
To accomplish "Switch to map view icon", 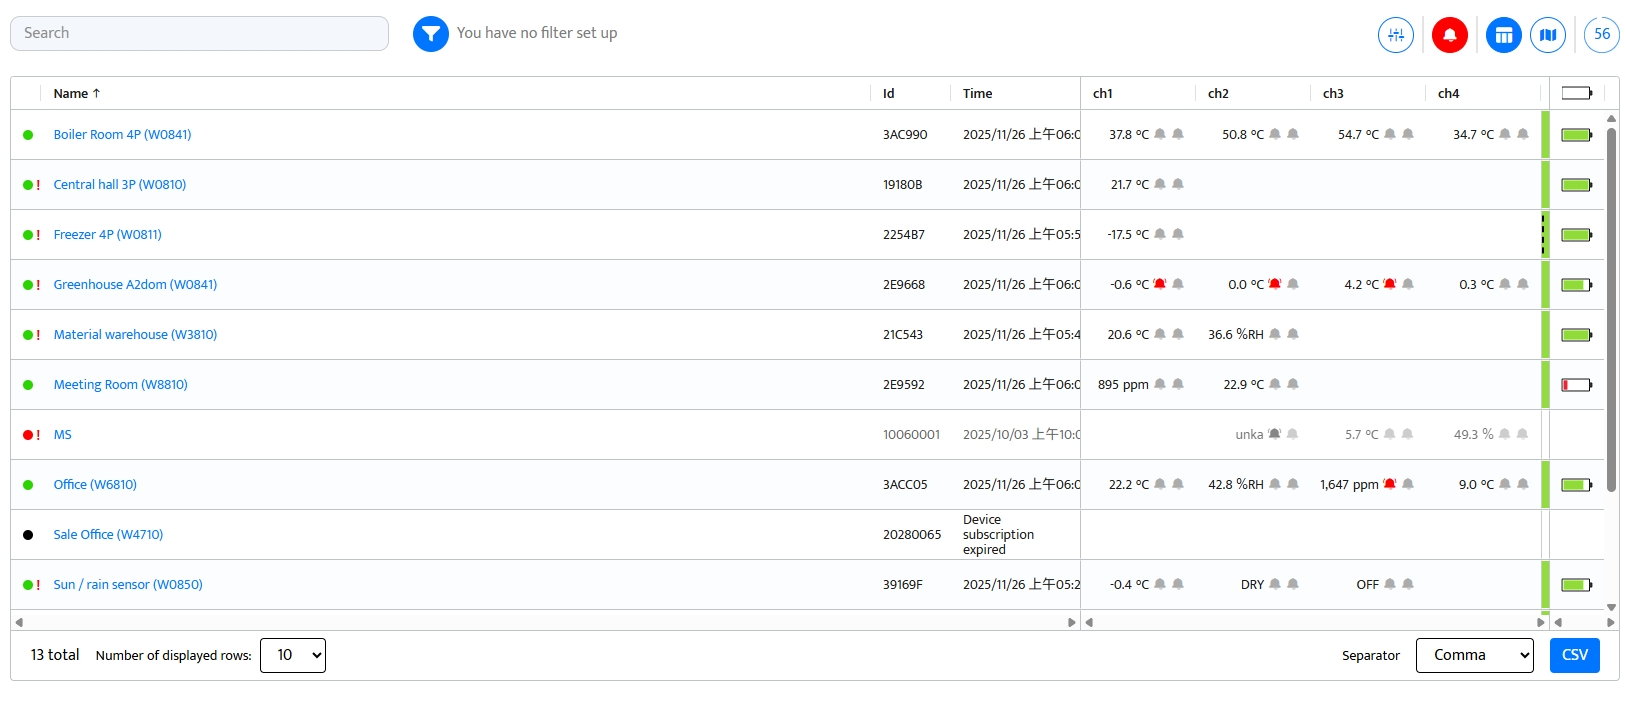I will tap(1548, 35).
